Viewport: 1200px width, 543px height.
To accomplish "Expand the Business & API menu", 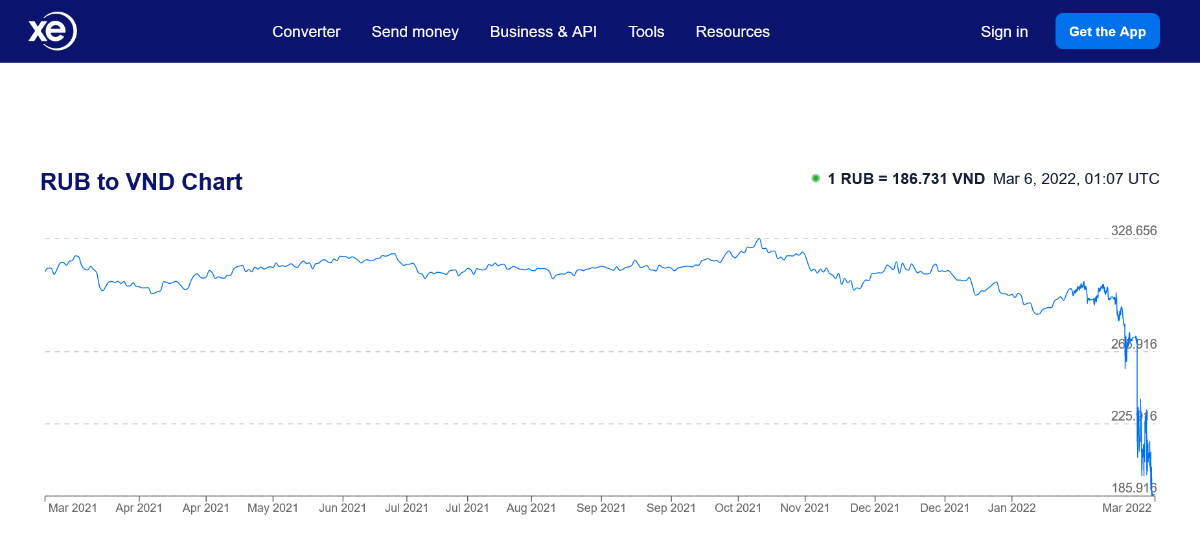I will point(543,31).
